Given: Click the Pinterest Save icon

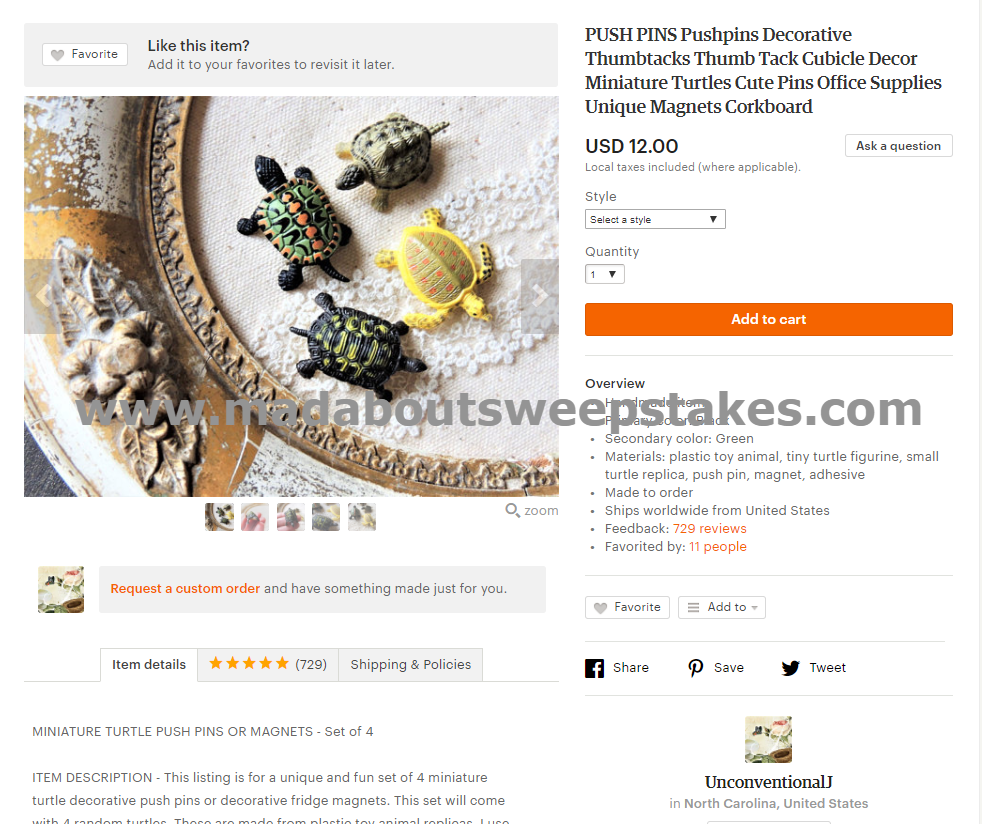Looking at the screenshot, I should [695, 668].
